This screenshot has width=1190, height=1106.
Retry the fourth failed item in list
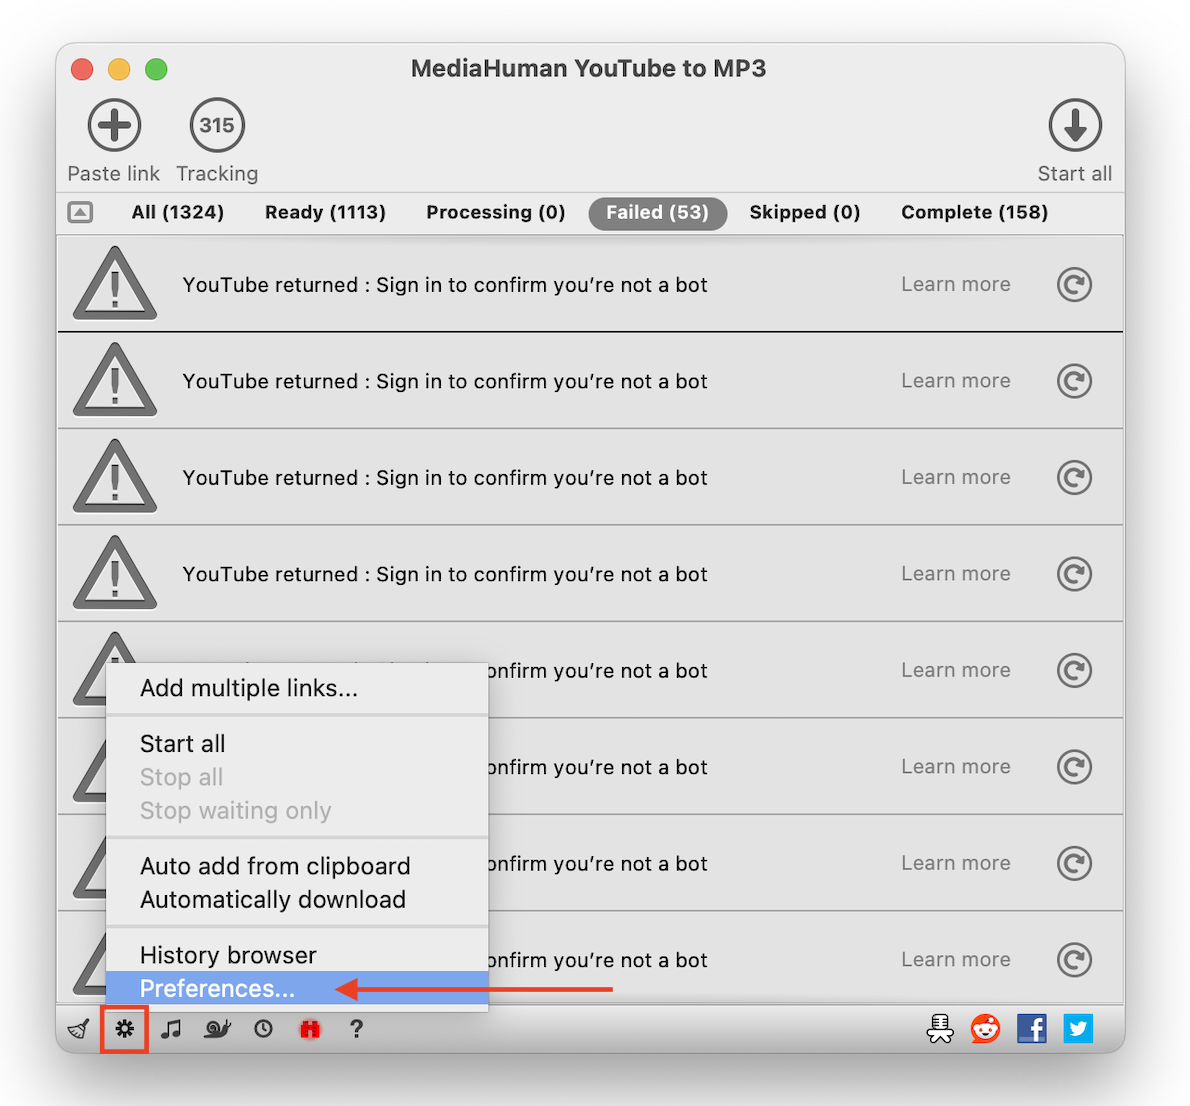(1075, 574)
